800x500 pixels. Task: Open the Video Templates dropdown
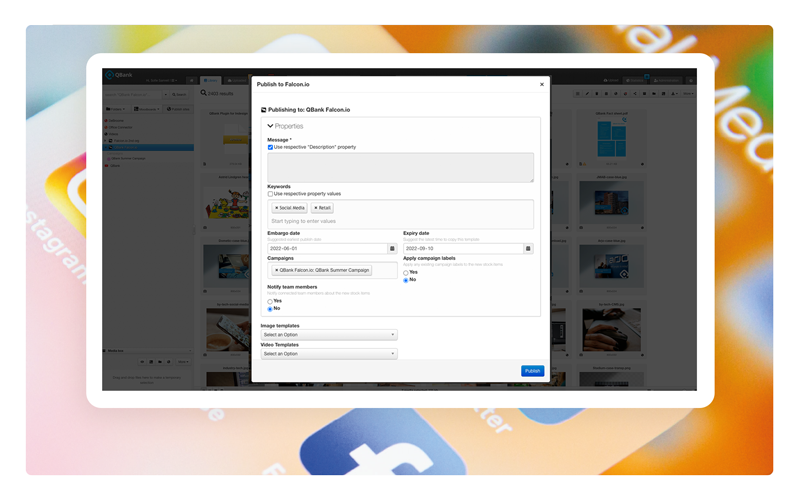pyautogui.click(x=329, y=354)
